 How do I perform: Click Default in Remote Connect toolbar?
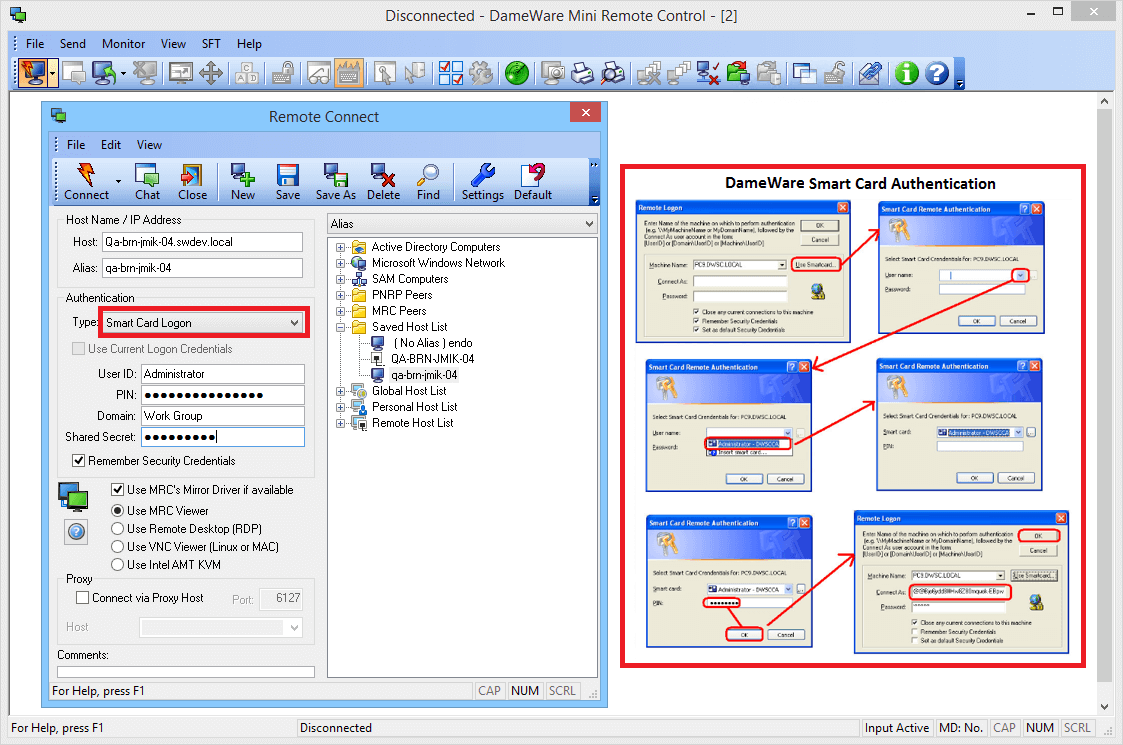533,182
